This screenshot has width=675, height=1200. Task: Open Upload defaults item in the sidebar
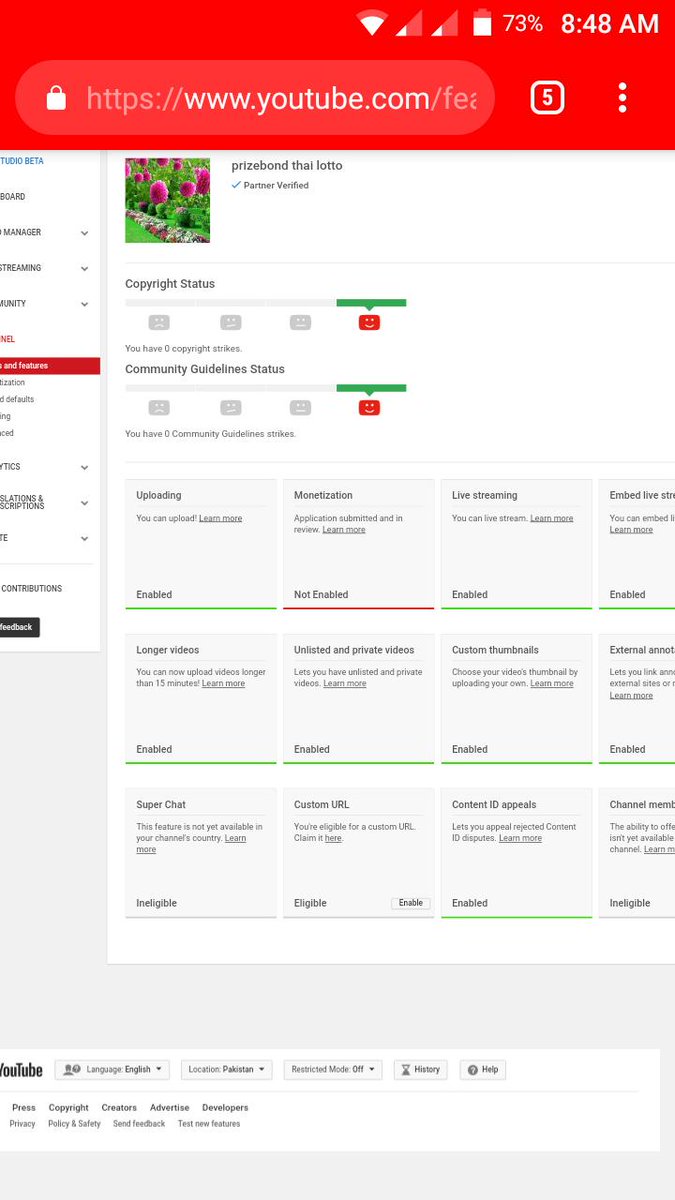[x=17, y=399]
